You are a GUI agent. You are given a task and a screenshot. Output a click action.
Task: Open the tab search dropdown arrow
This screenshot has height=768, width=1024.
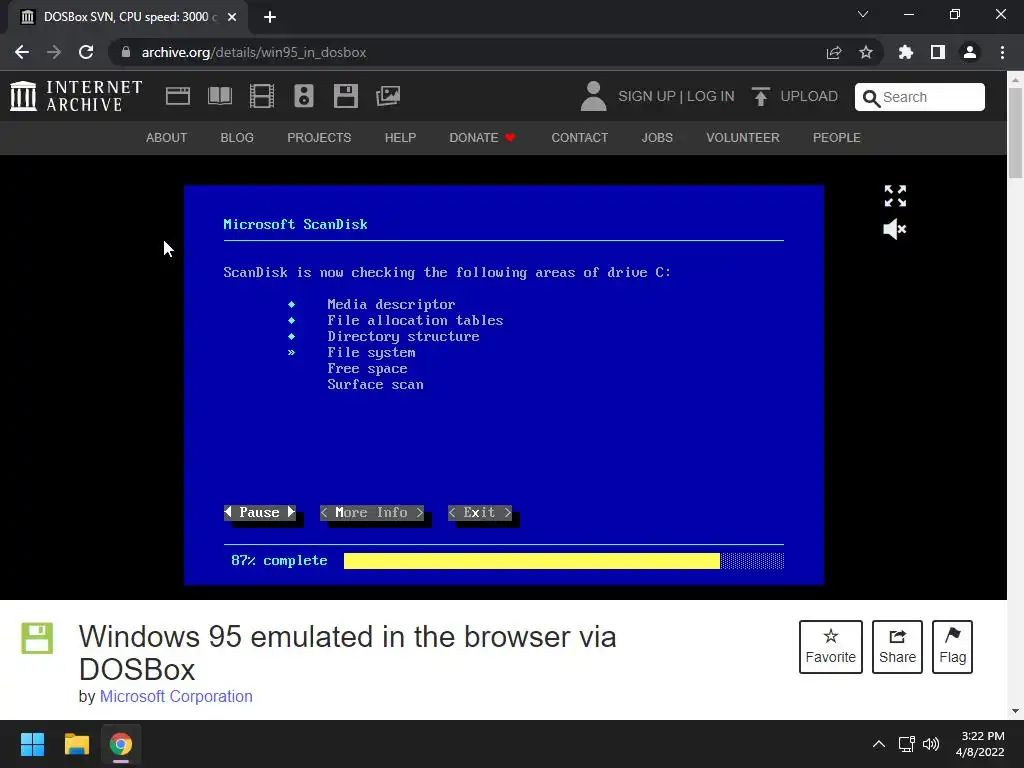[x=863, y=14]
